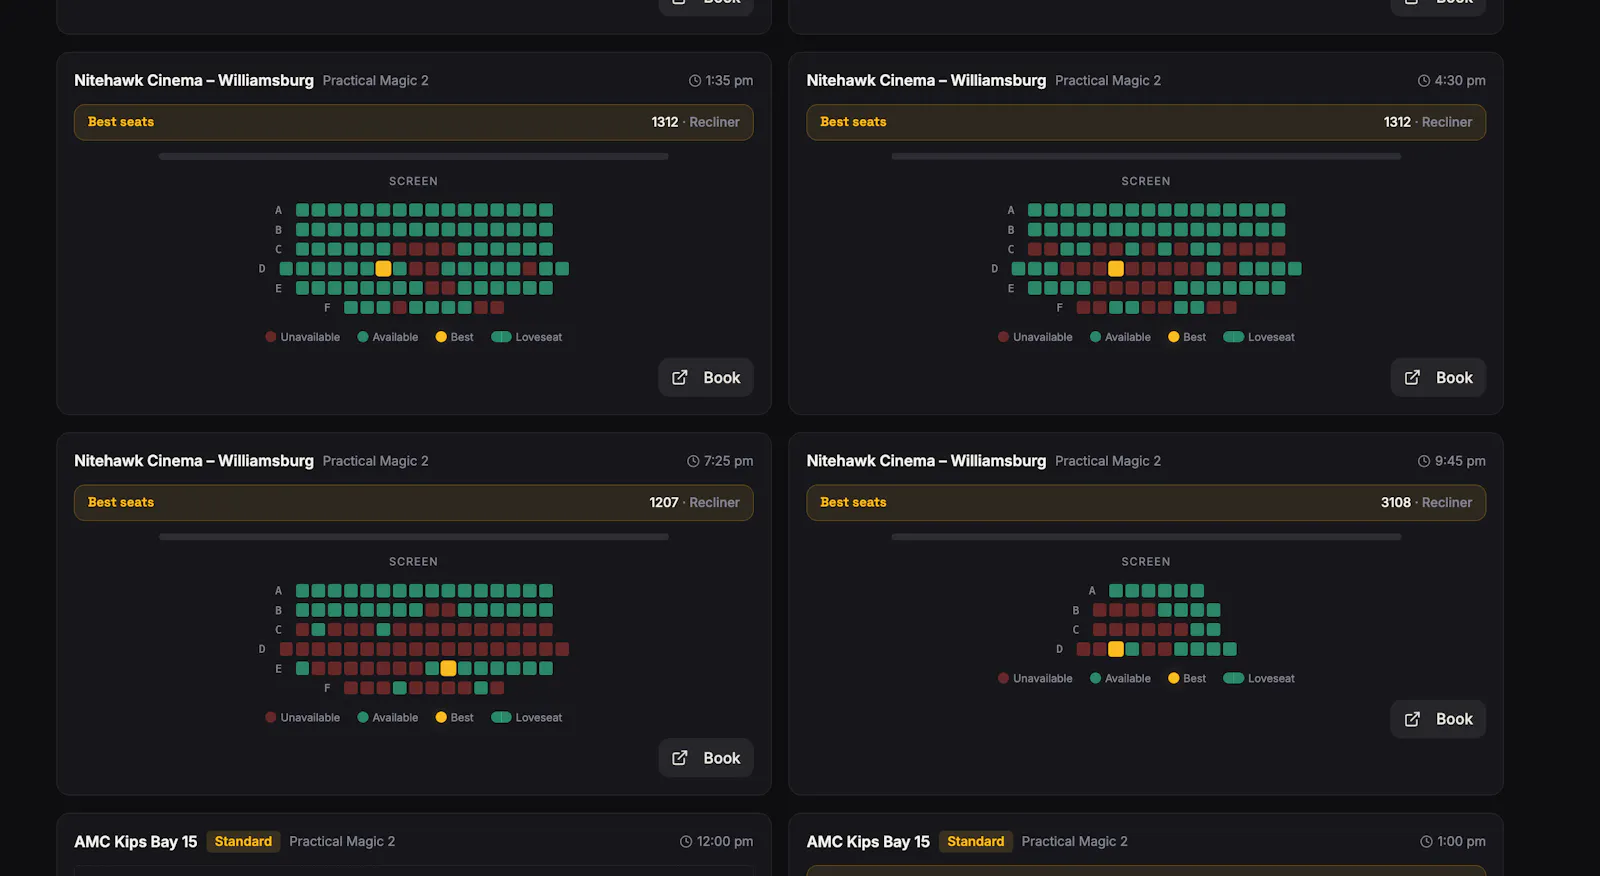
Task: Click AMC Kips Bay 15 title for 12:00 pm
Action: [136, 842]
